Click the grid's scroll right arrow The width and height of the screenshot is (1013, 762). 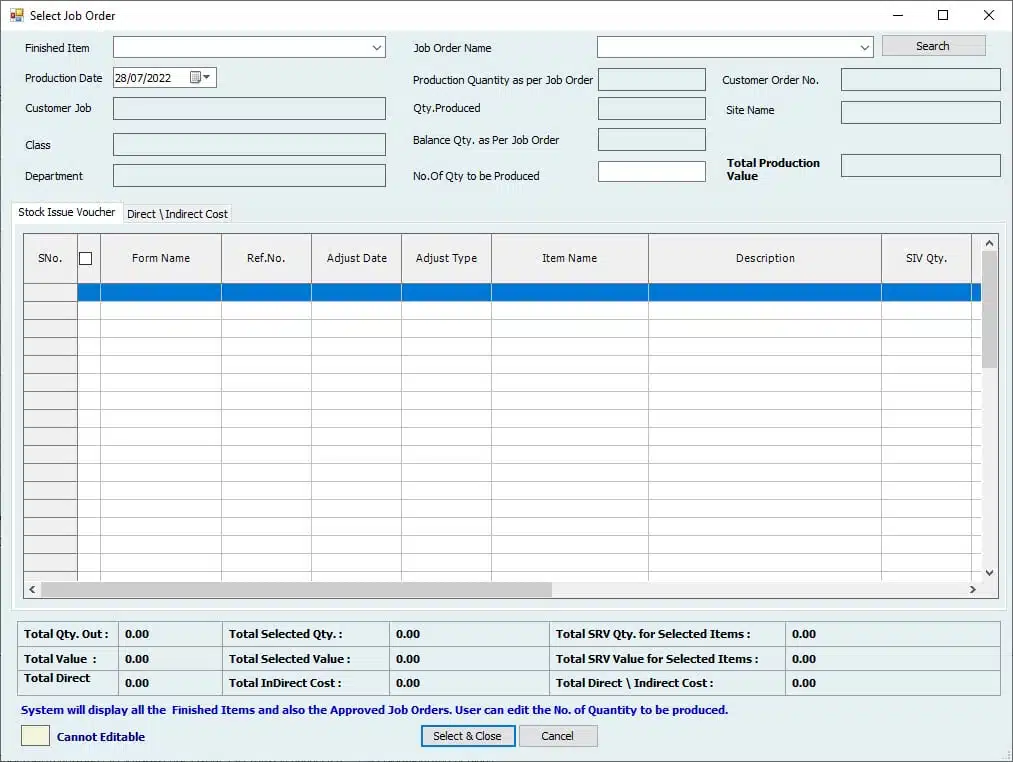point(973,589)
